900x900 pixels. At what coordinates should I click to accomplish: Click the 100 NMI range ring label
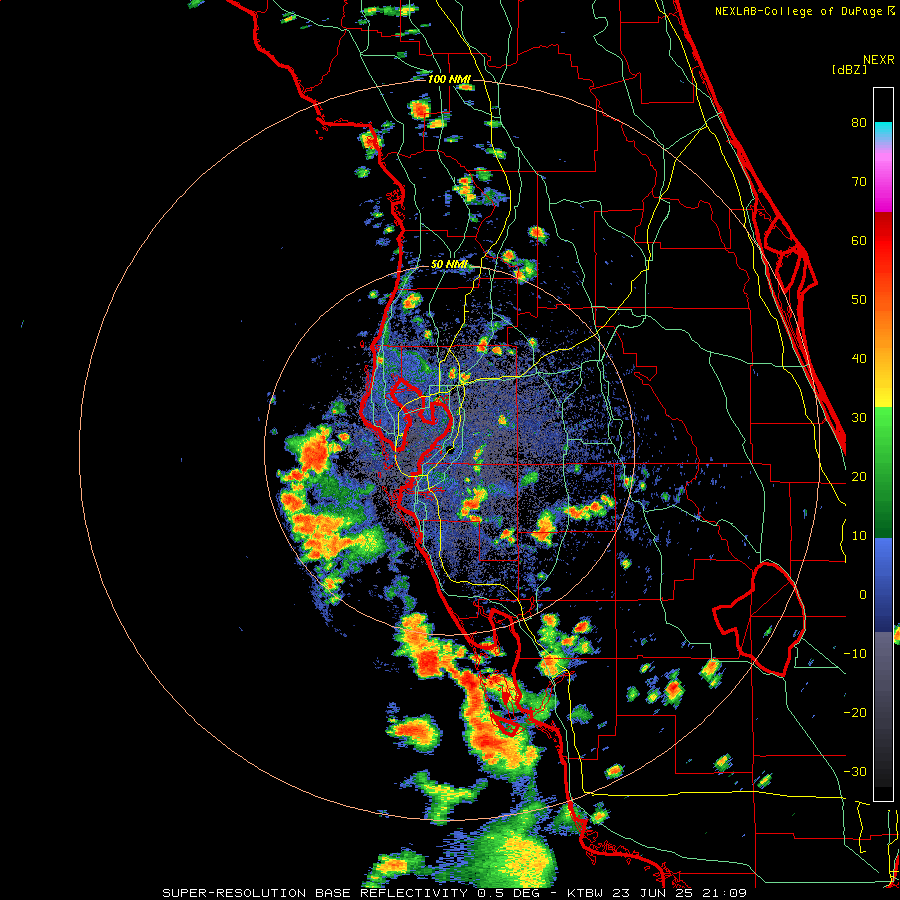coord(449,79)
